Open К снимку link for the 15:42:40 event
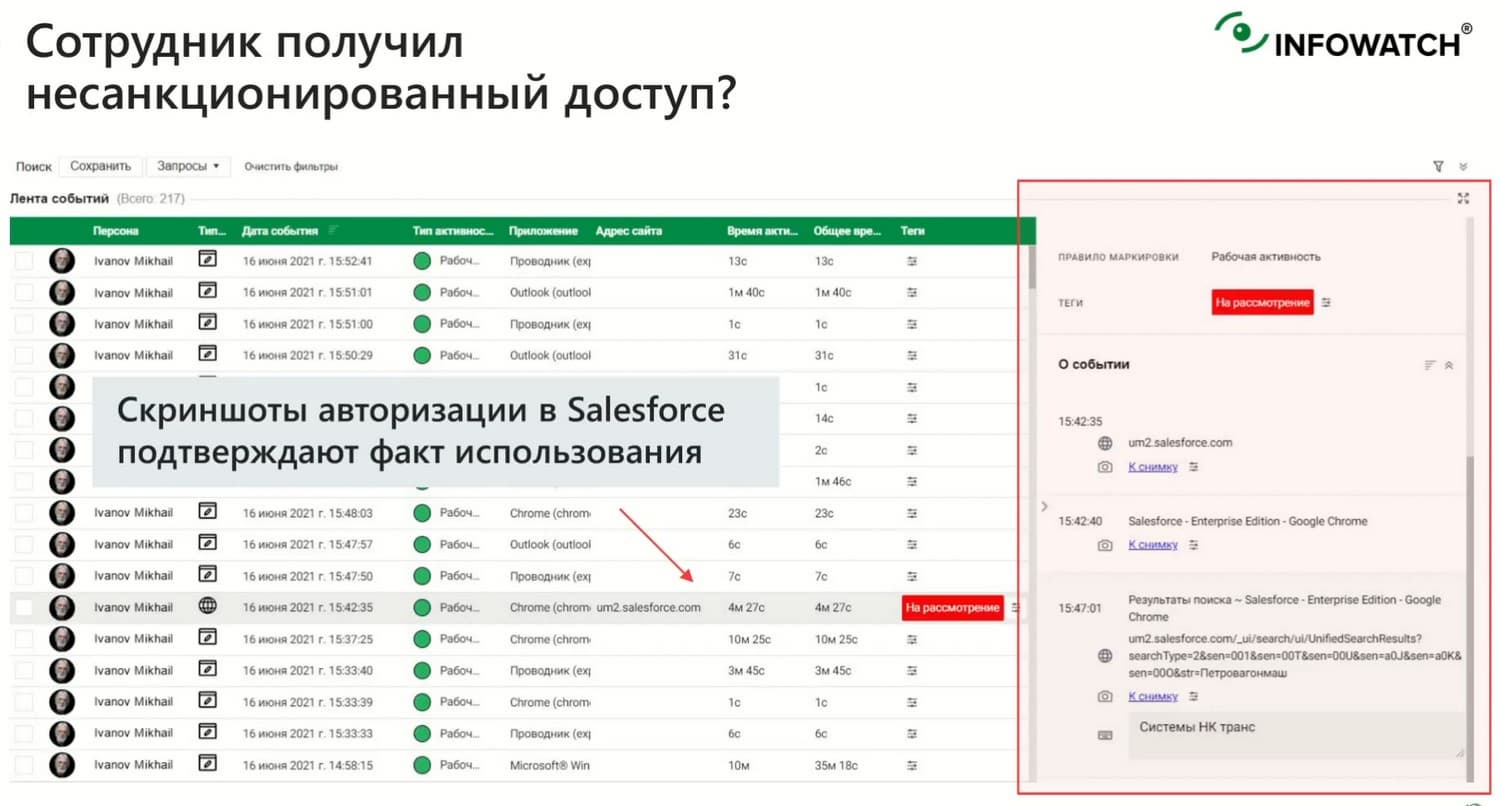Screen dimensions: 1500x806 point(1153,545)
